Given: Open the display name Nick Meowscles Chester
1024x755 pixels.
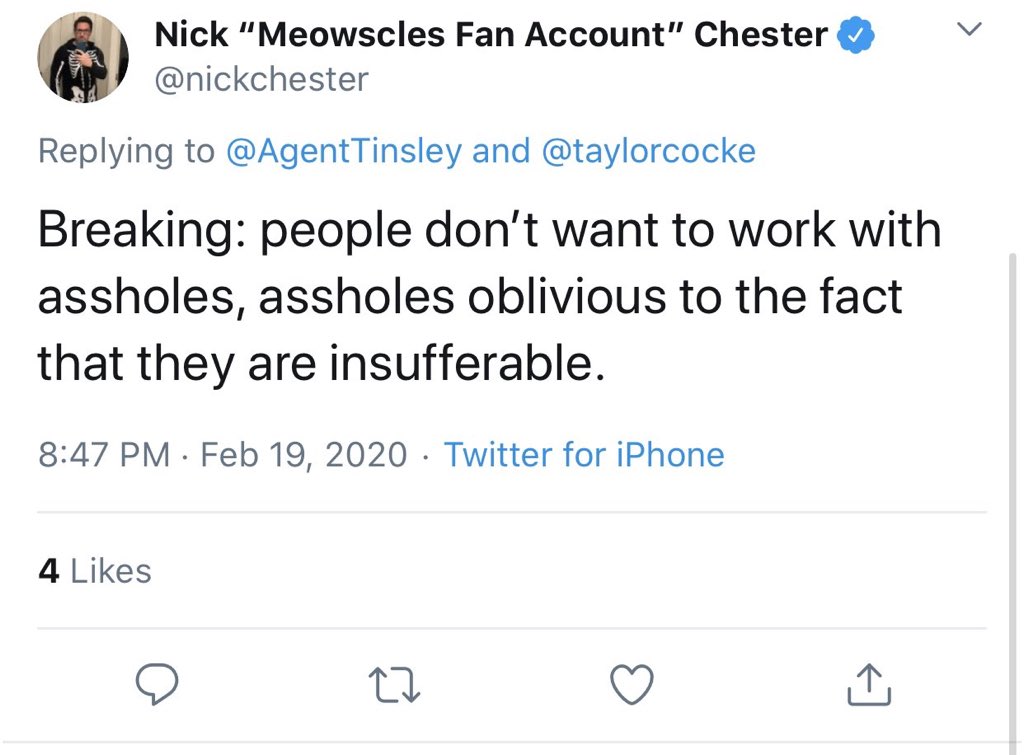Looking at the screenshot, I should [x=491, y=35].
